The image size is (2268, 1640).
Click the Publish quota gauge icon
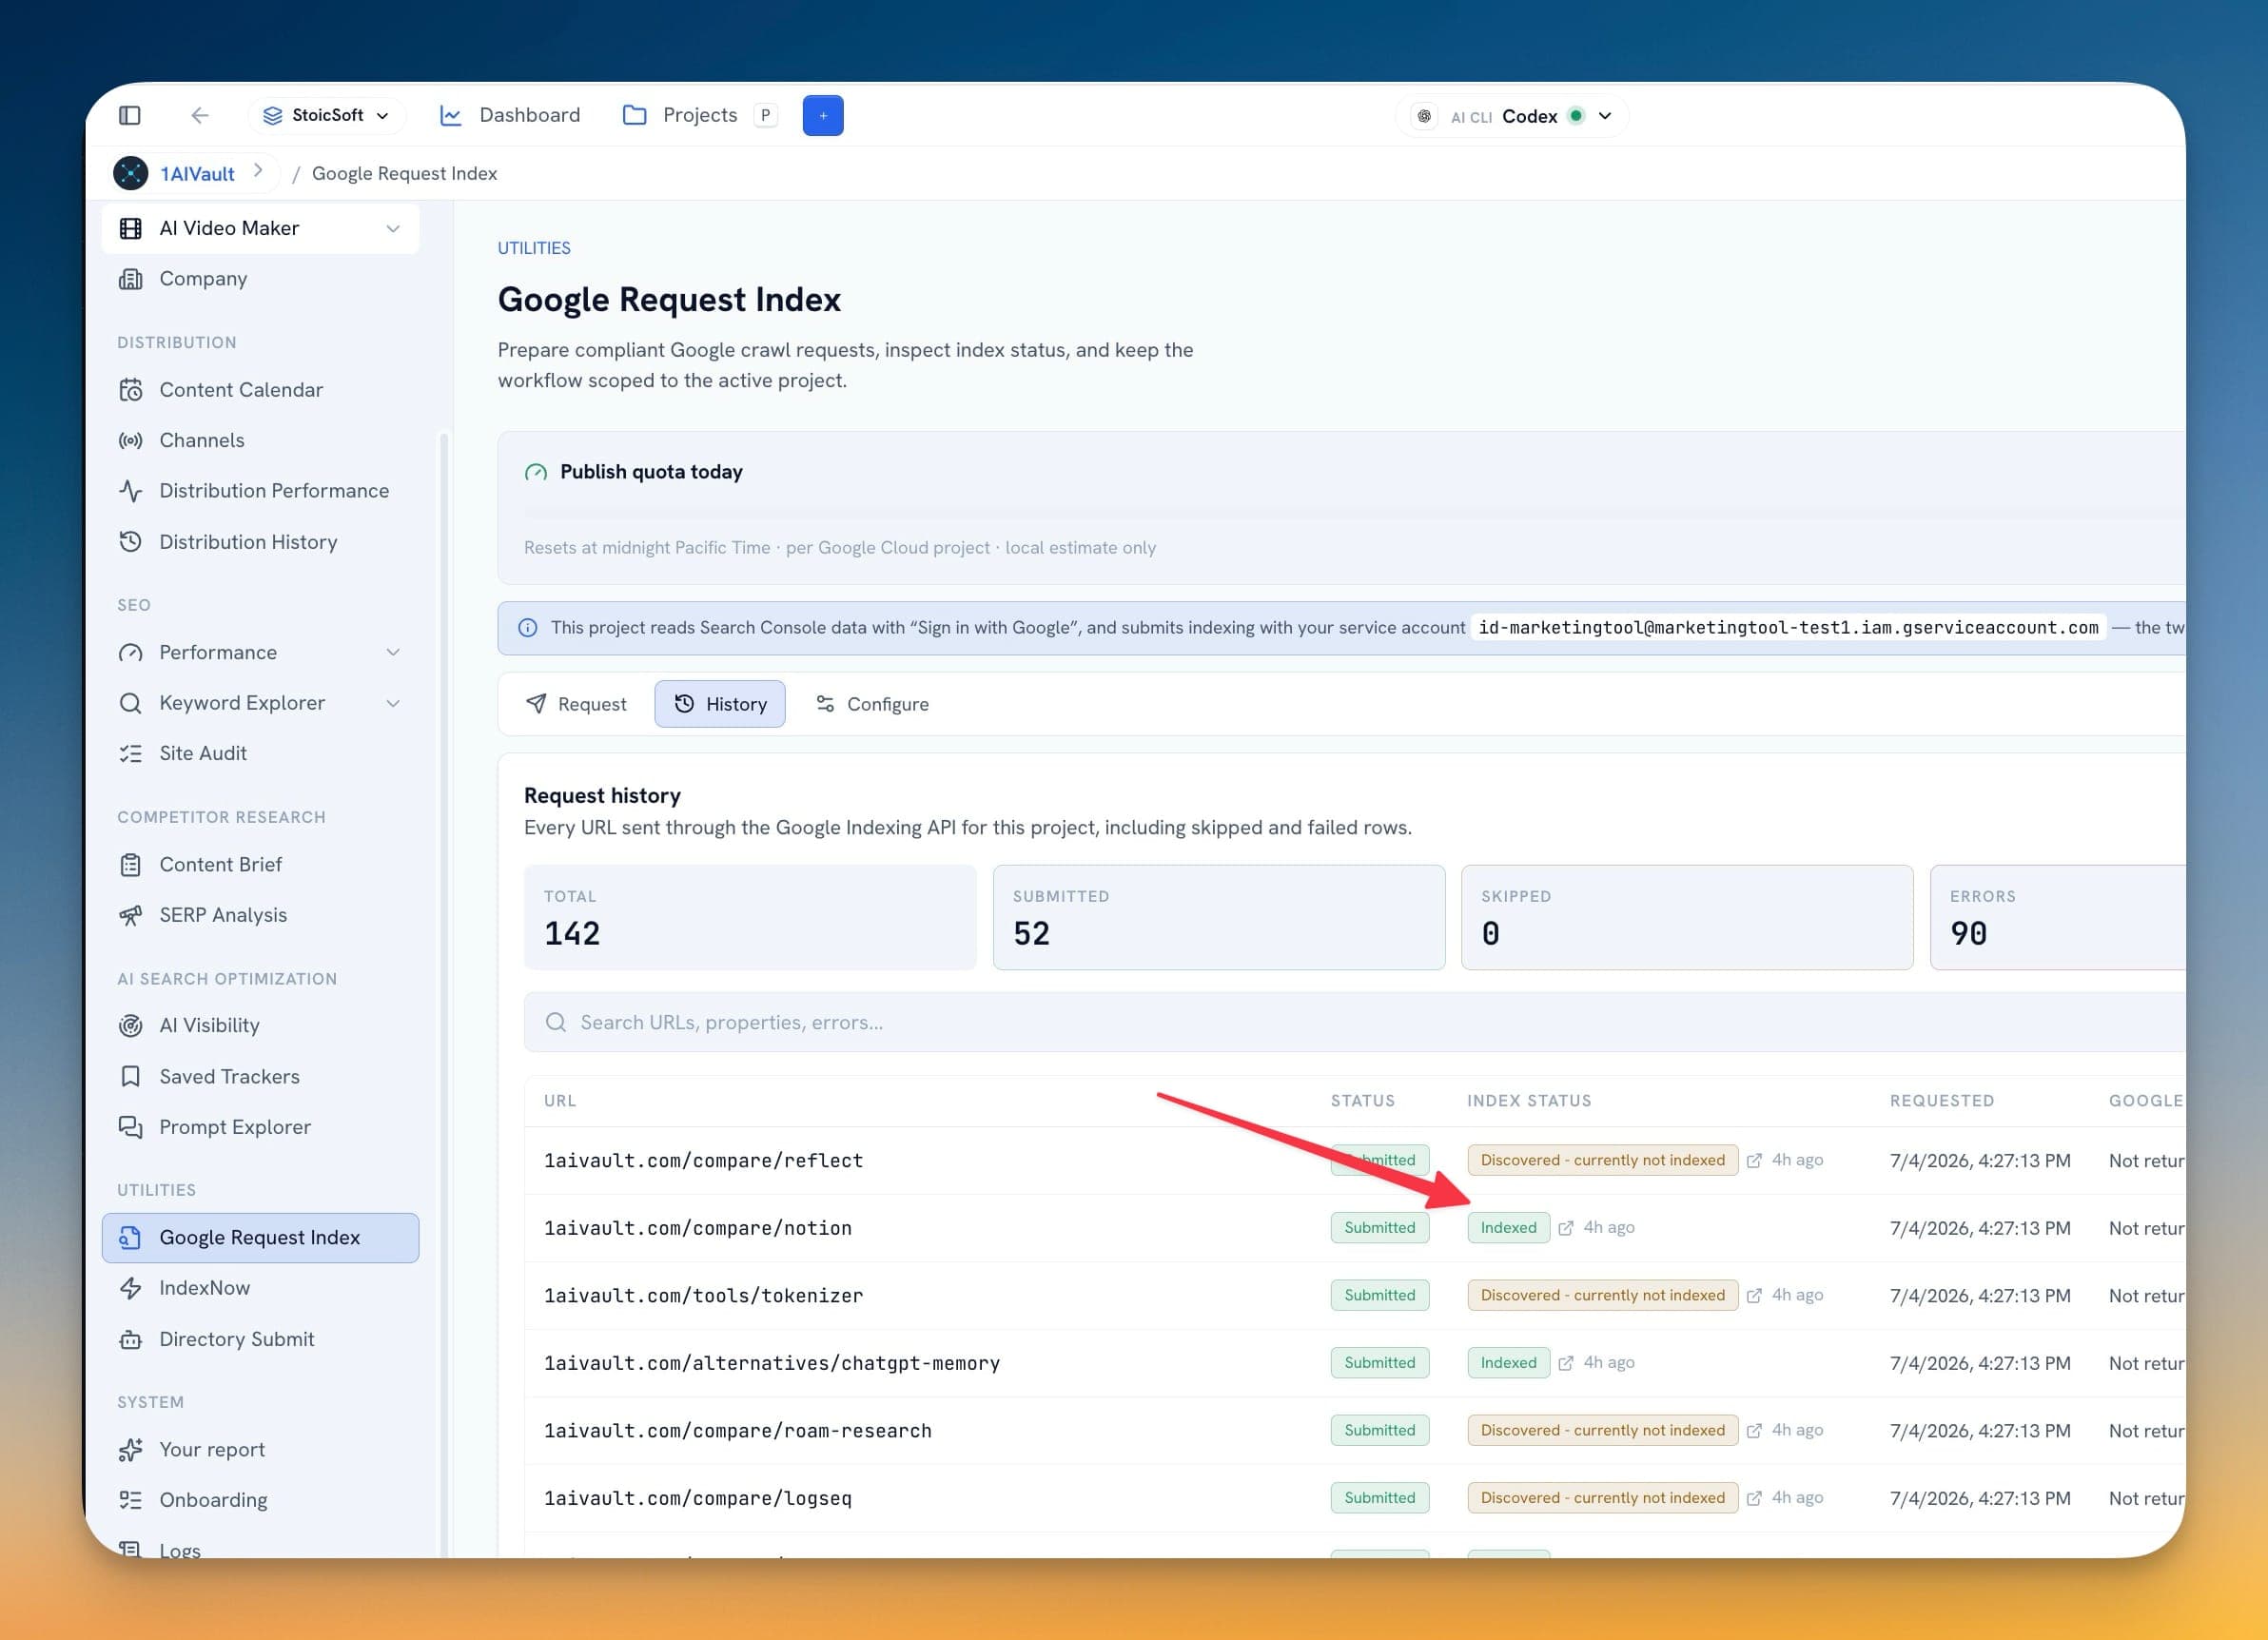click(x=536, y=472)
